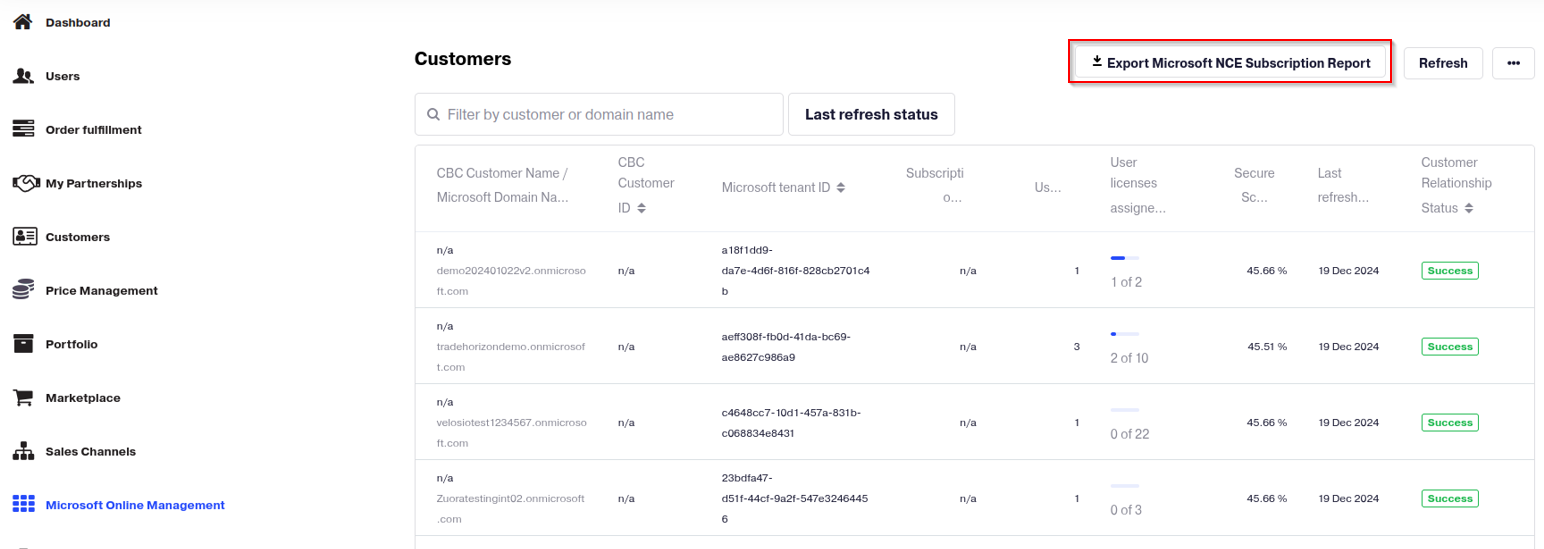Open My Partnerships in sidebar
Image resolution: width=1544 pixels, height=549 pixels.
point(94,183)
